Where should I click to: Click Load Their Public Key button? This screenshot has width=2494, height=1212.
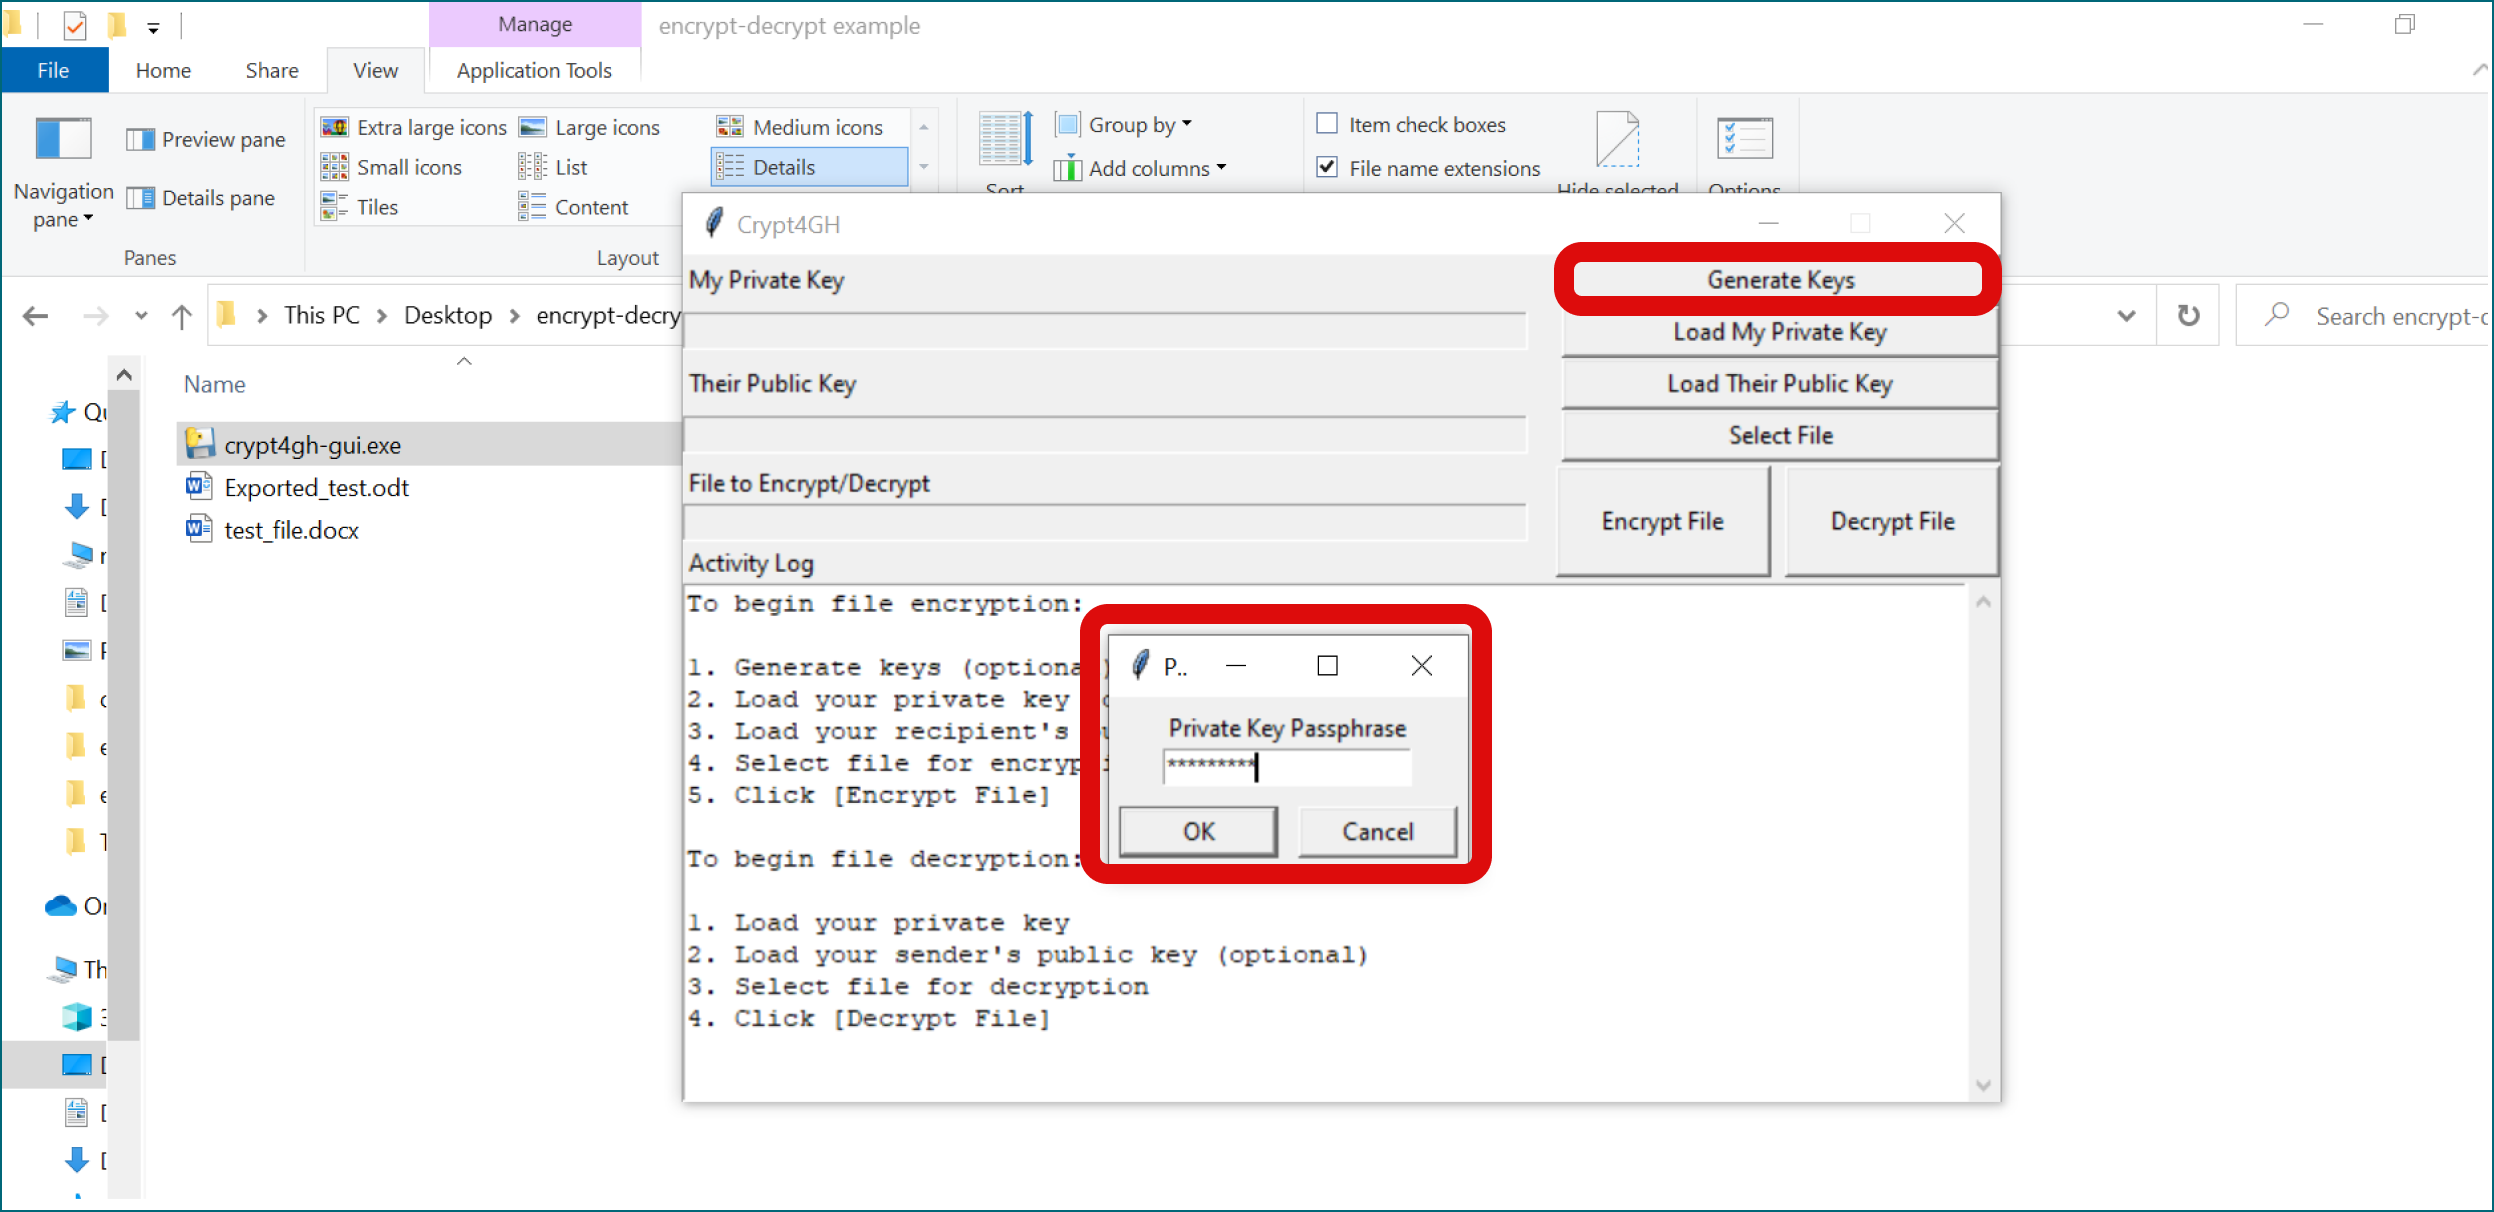click(1780, 384)
